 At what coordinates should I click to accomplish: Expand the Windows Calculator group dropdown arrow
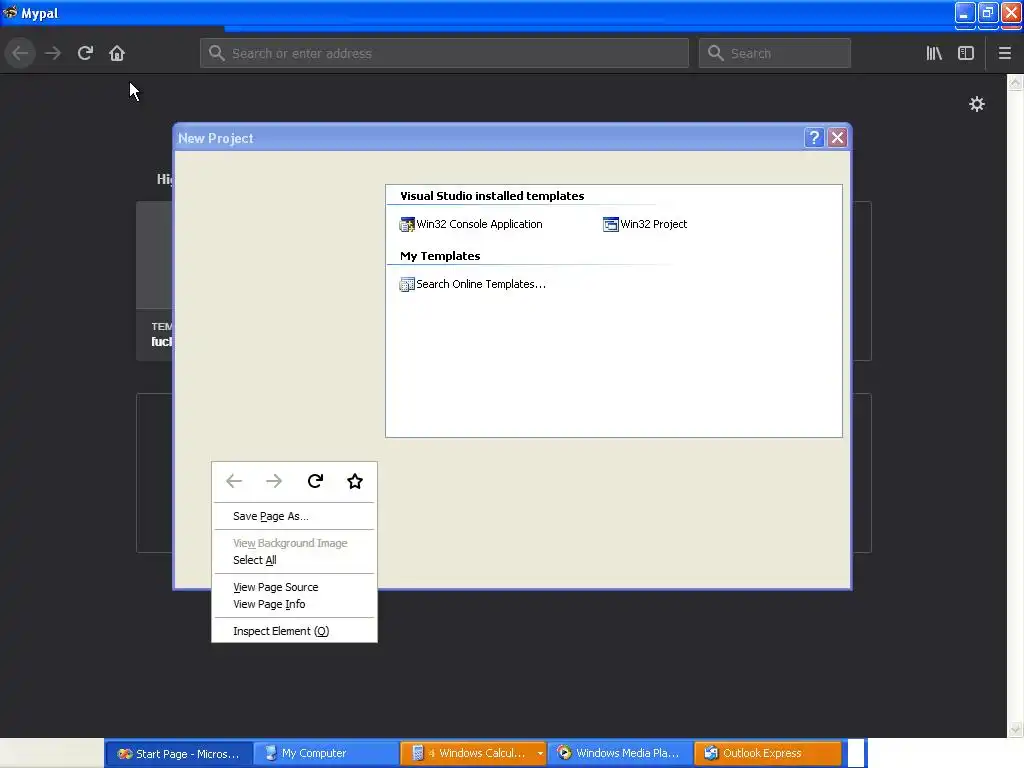540,753
